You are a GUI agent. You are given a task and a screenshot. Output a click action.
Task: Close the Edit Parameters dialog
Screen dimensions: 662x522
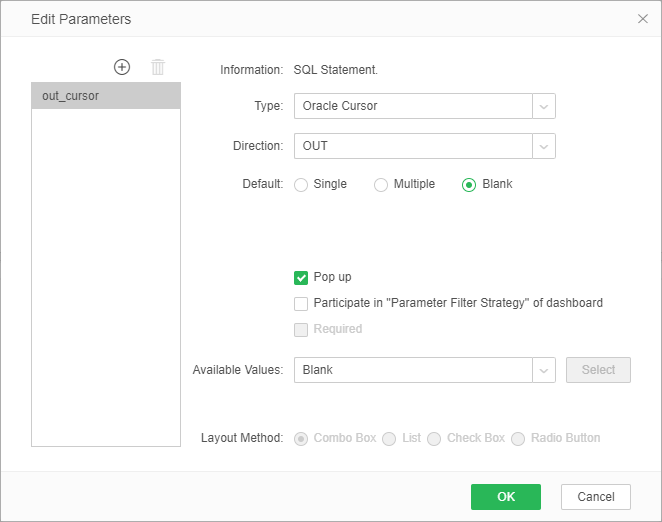[642, 19]
